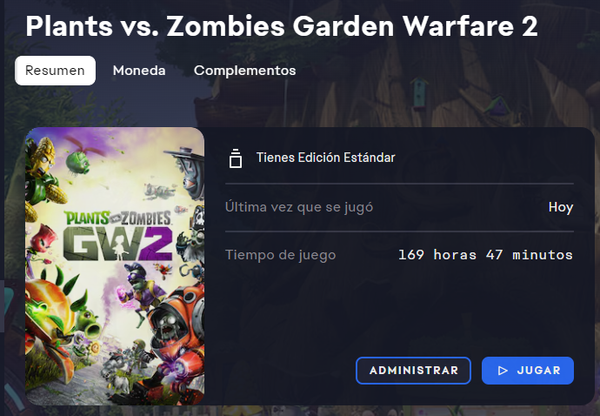Click the edition stack icon beside Tienes Edición
The width and height of the screenshot is (600, 416).
tap(236, 158)
